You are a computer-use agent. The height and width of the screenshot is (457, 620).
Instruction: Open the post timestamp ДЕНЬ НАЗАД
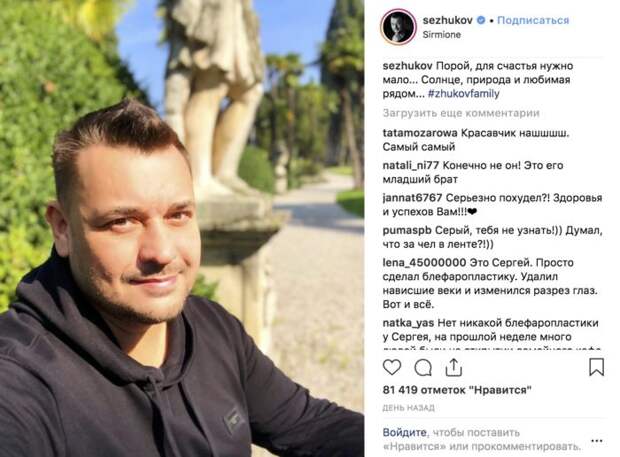pyautogui.click(x=408, y=408)
